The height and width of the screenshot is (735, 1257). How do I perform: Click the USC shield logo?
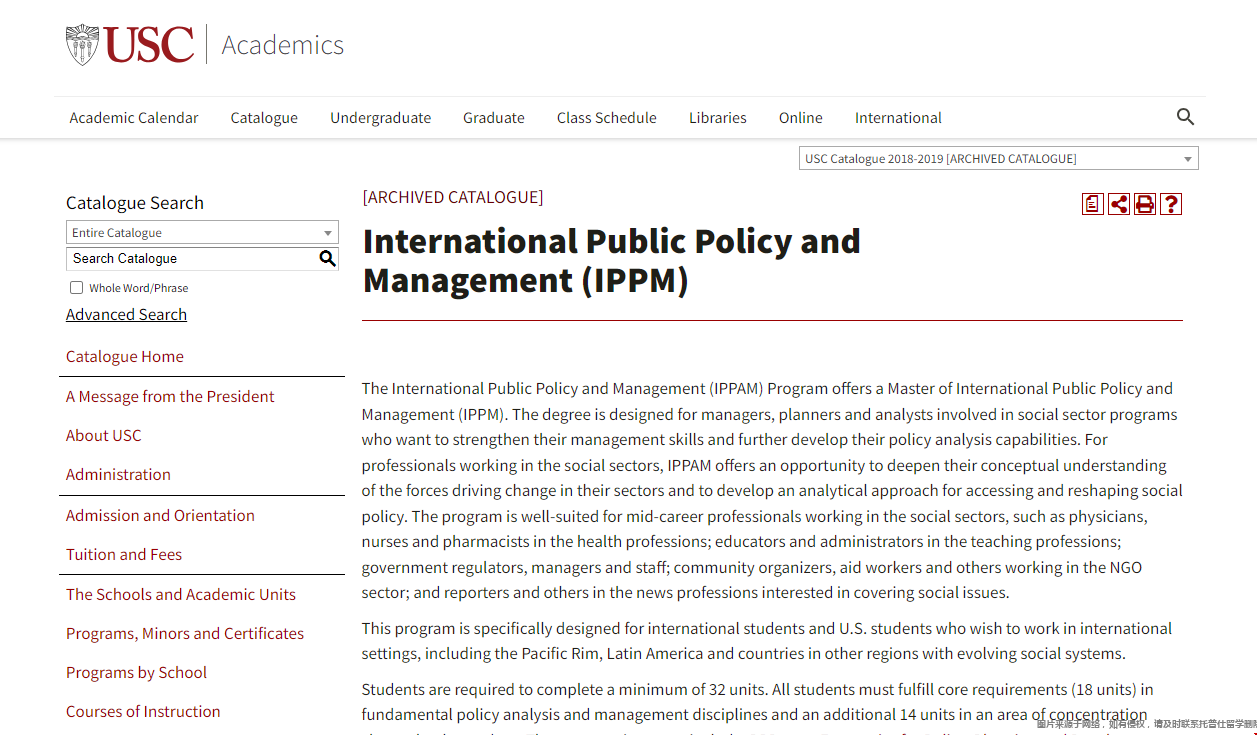point(82,46)
